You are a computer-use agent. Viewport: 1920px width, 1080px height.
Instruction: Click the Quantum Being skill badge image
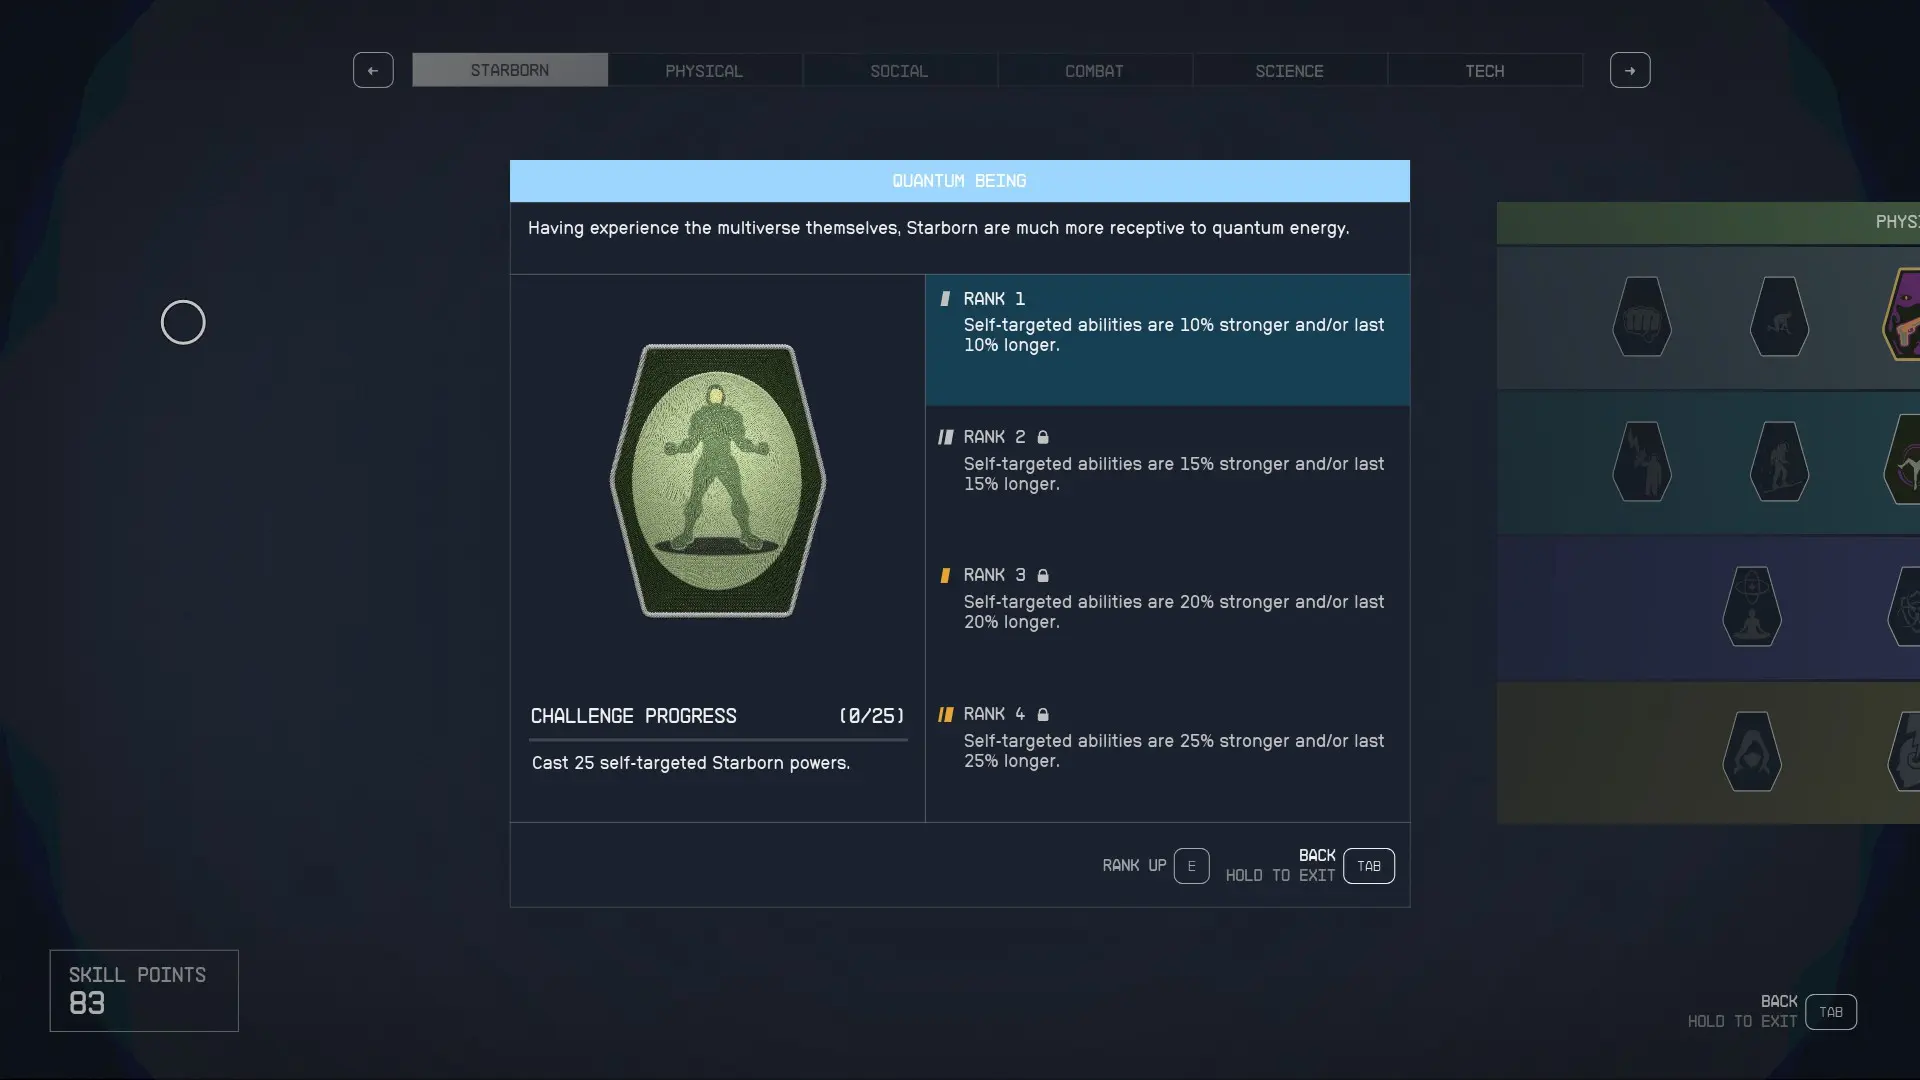point(717,480)
